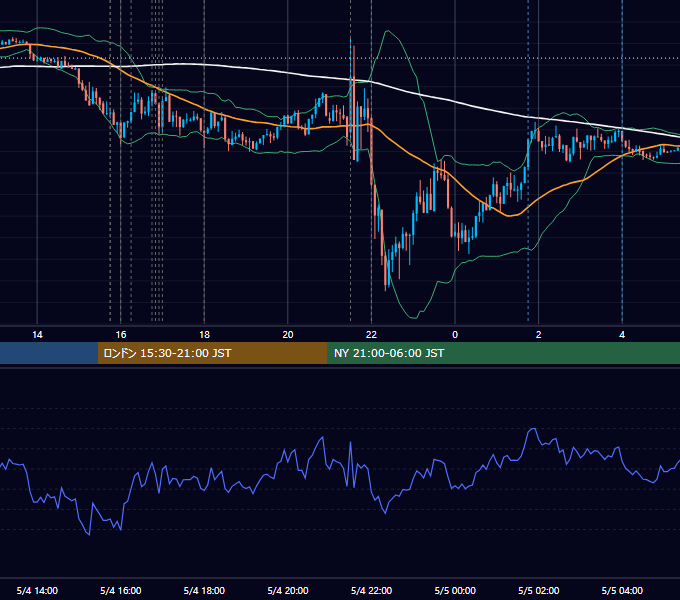Click the 5/5 02:00 label on indicator axis

[x=539, y=590]
